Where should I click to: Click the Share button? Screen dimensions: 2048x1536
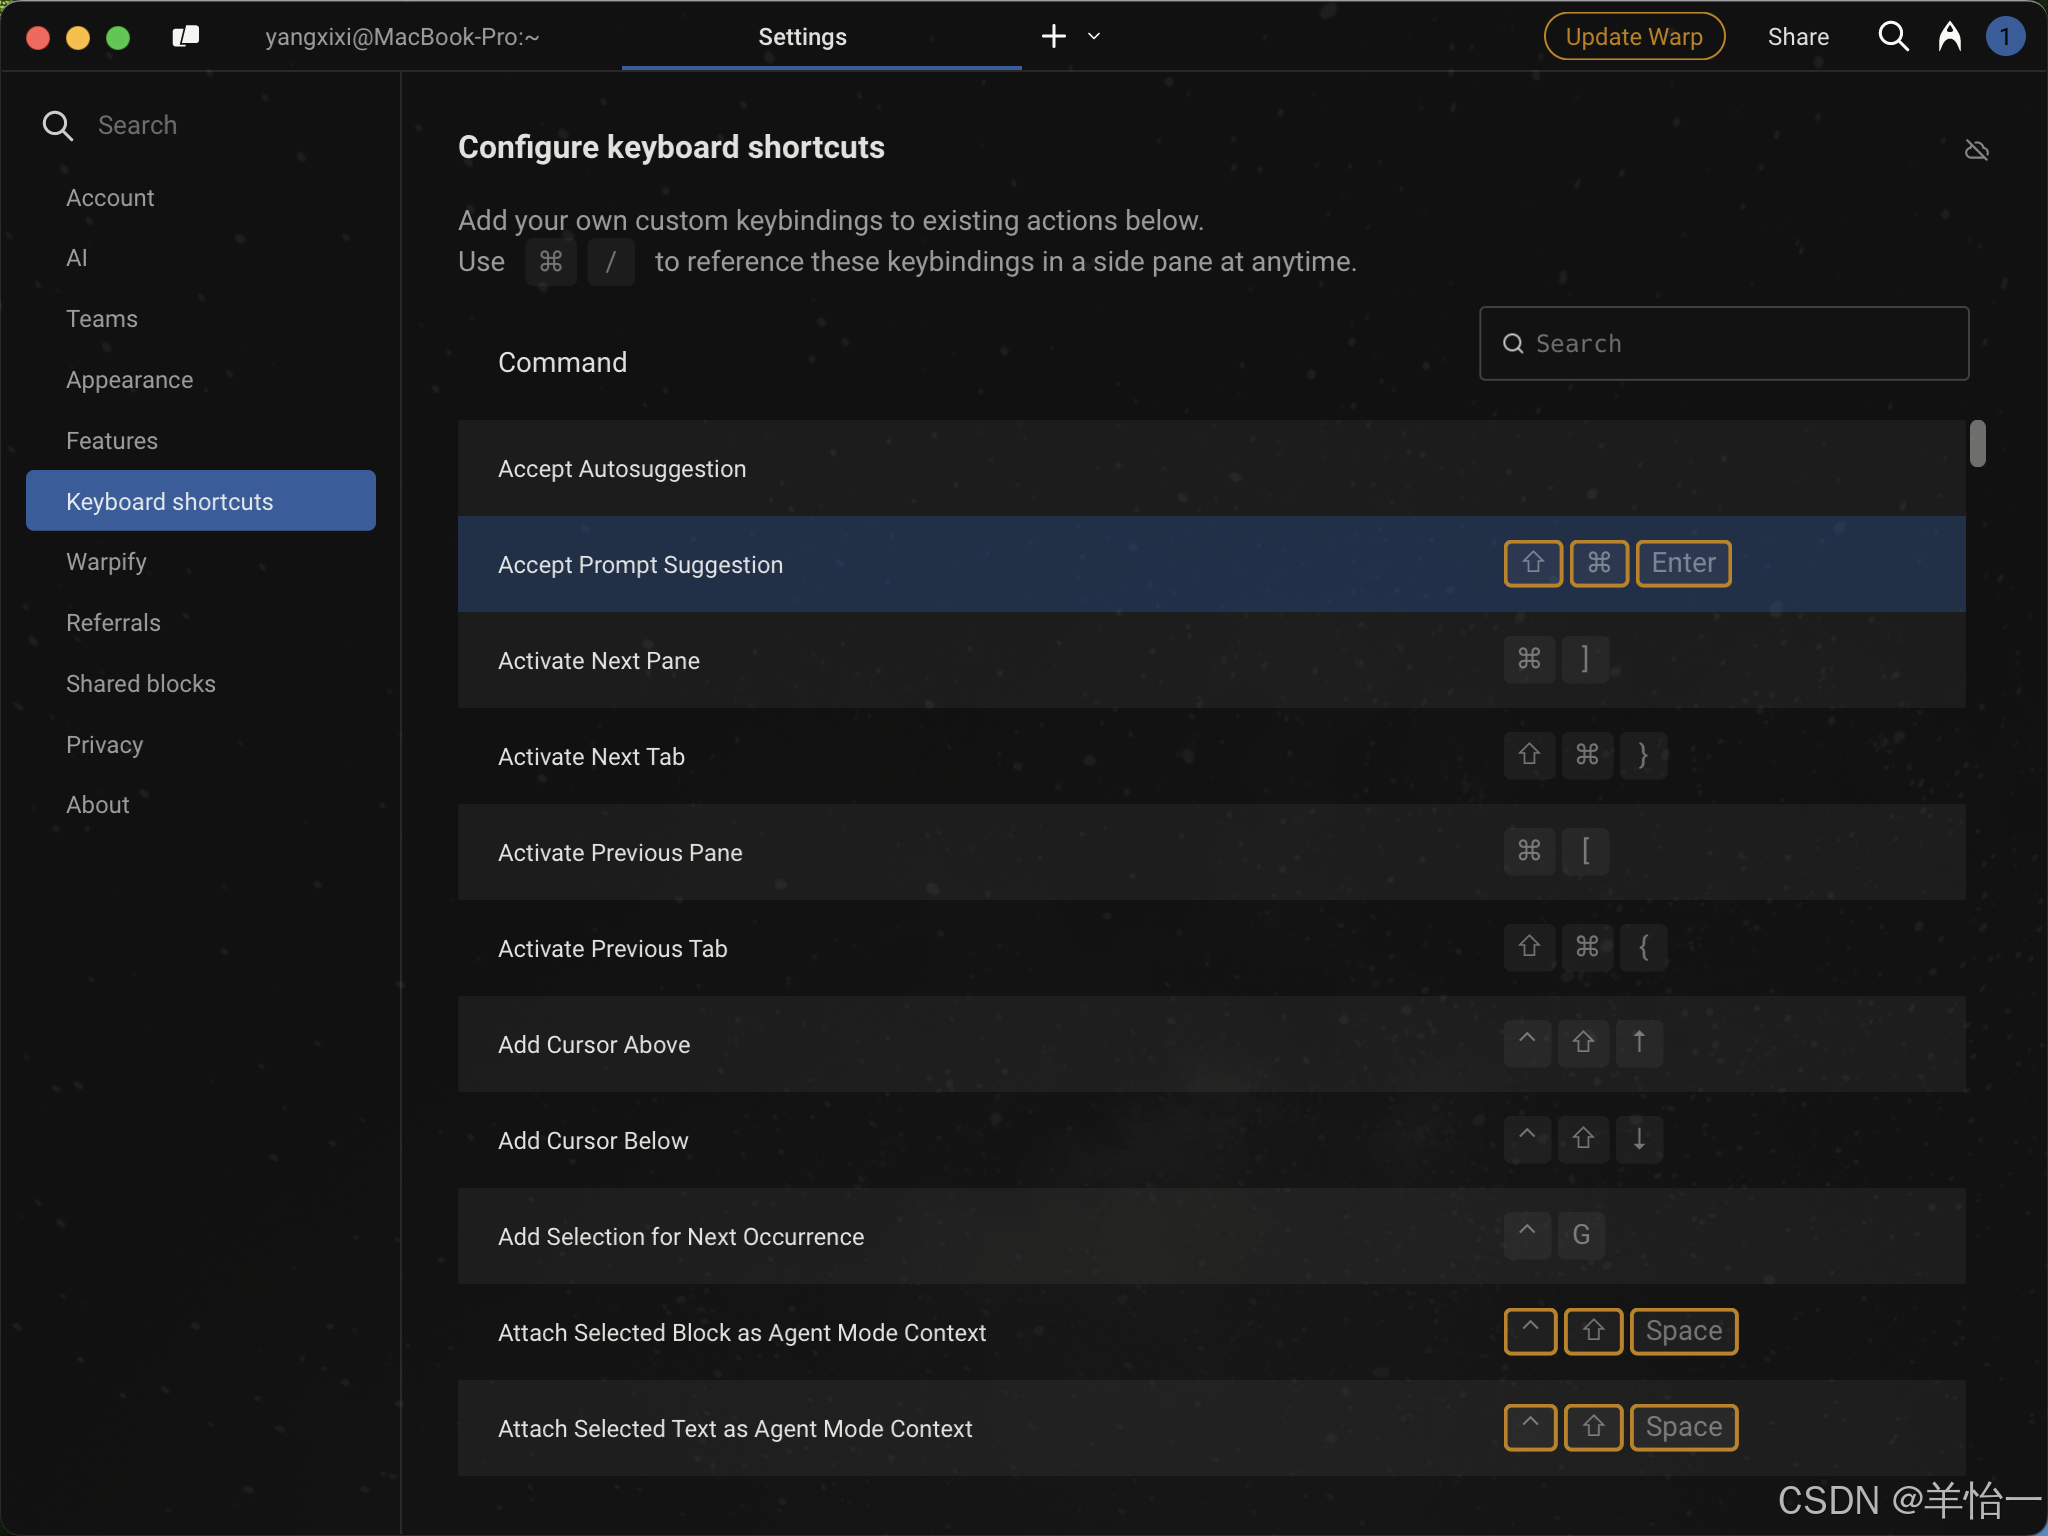pyautogui.click(x=1798, y=37)
